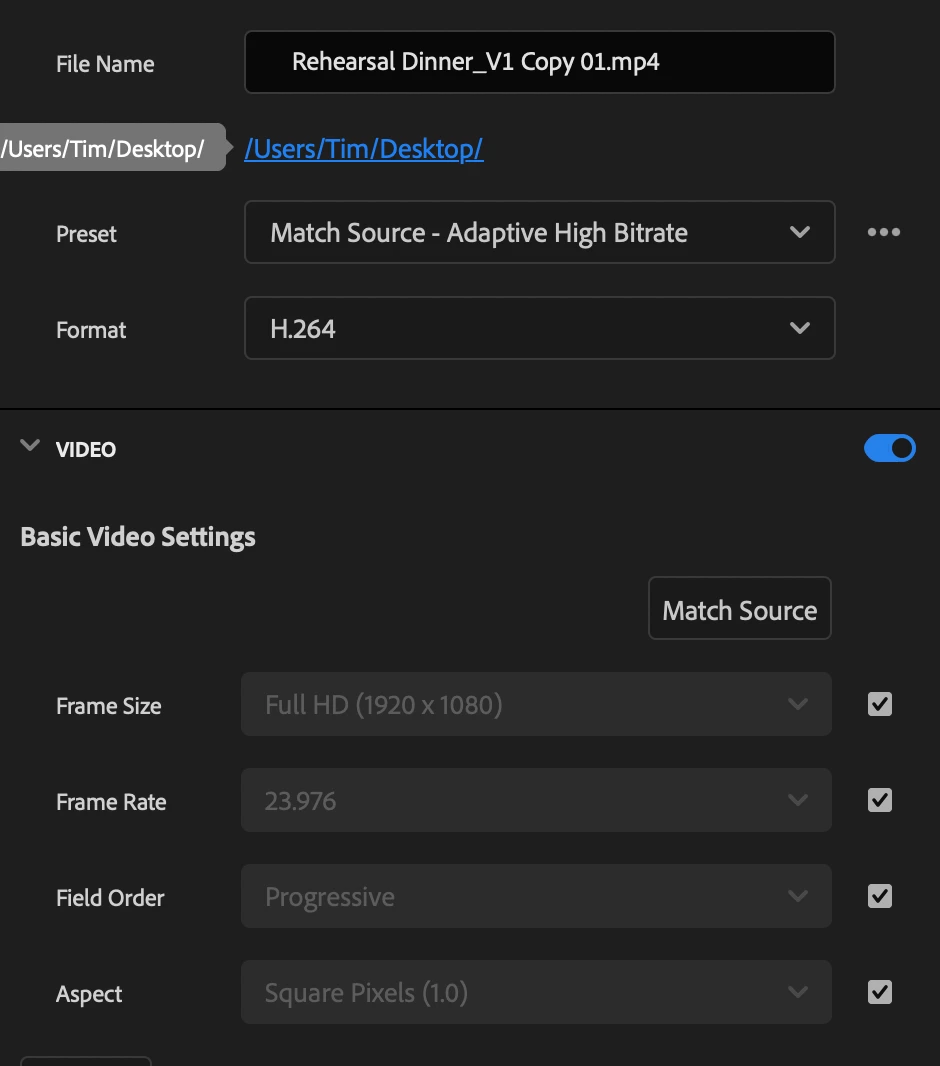
Task: Click the gray /Users/Tim/Desktop/ tooltip
Action: coord(109,148)
